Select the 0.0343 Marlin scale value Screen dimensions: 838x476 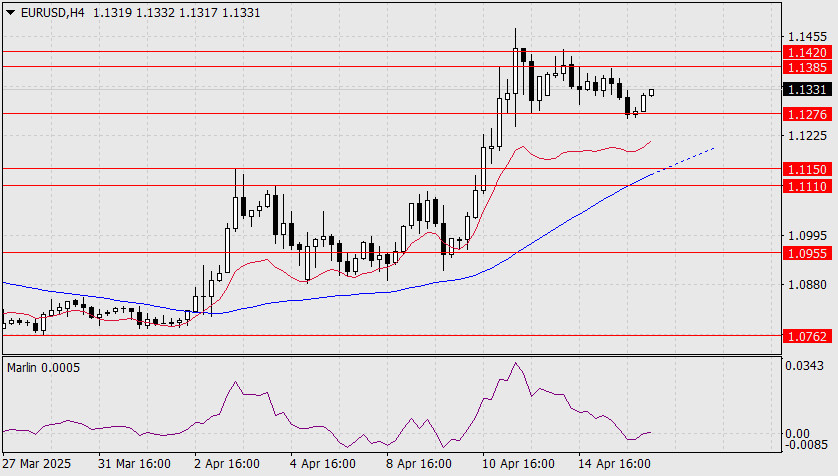804,366
